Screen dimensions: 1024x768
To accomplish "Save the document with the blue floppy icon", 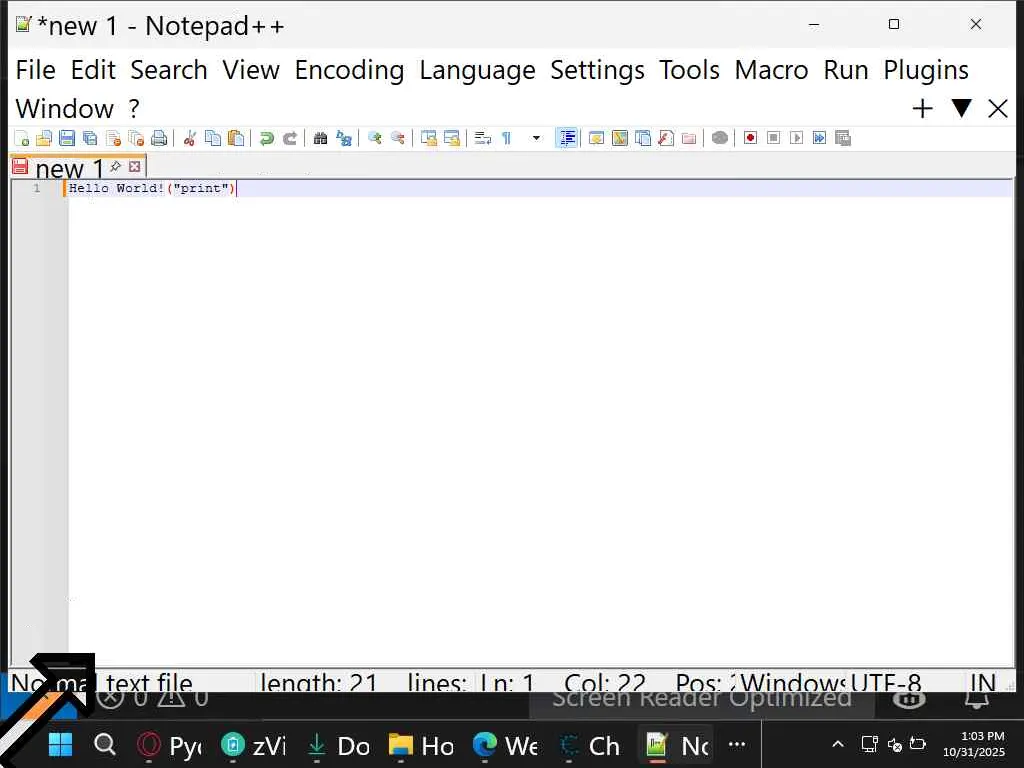I will click(67, 138).
